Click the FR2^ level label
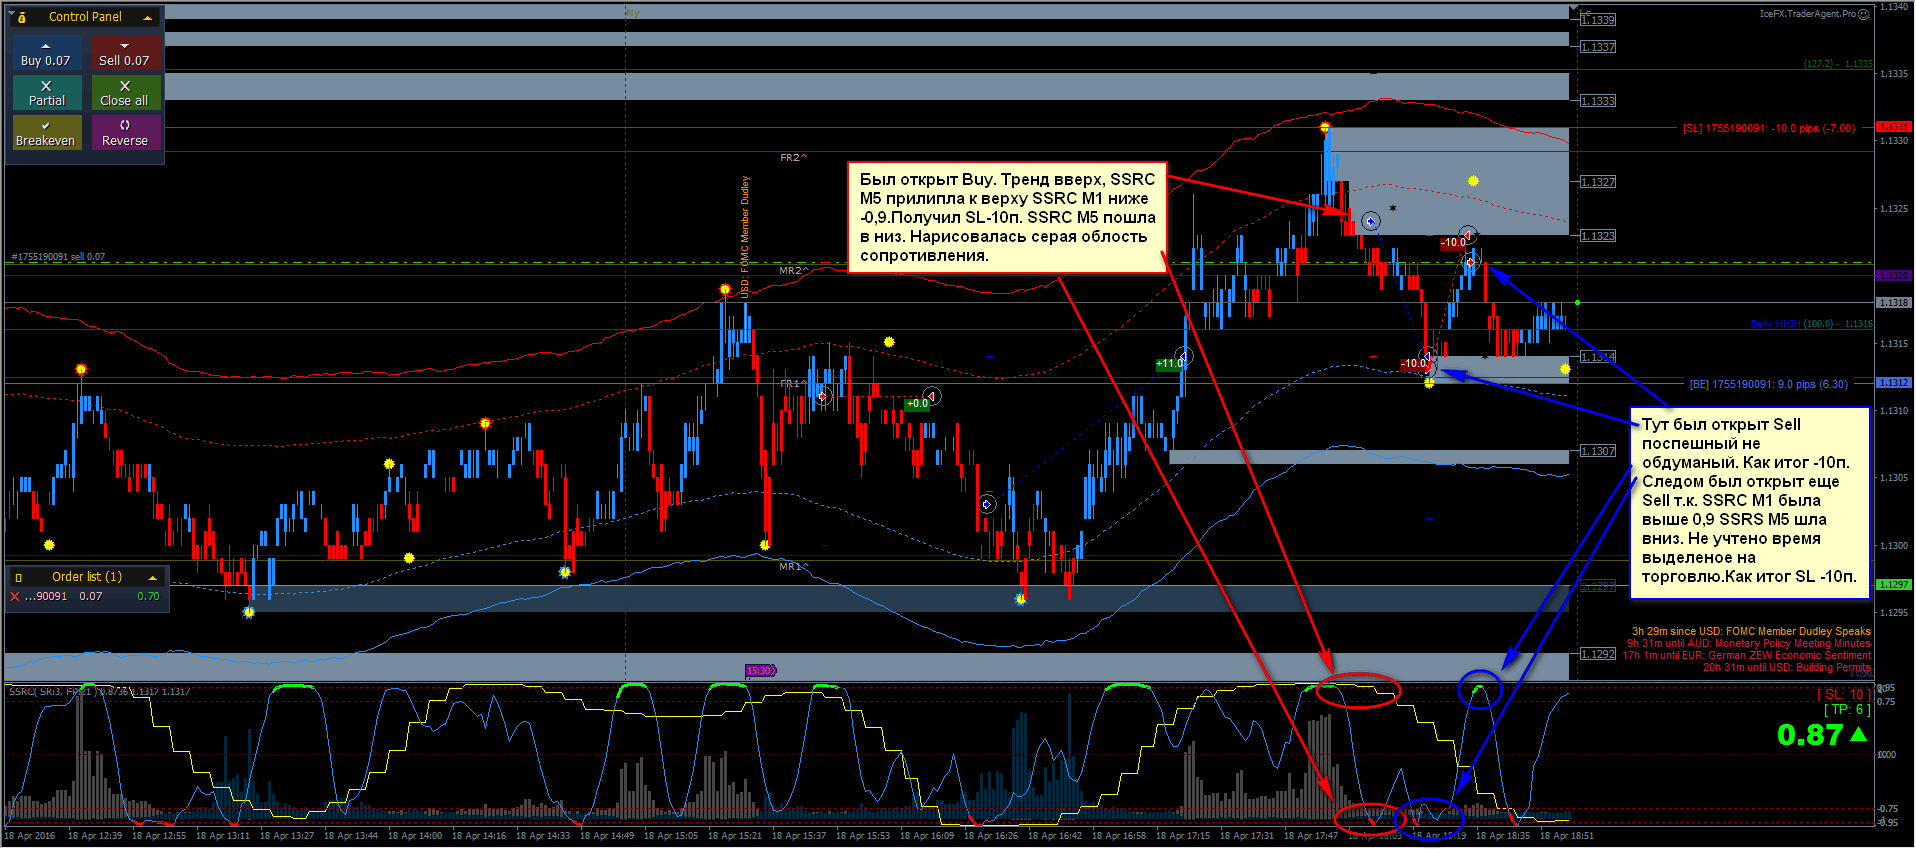This screenshot has height=849, width=1916. pos(794,158)
